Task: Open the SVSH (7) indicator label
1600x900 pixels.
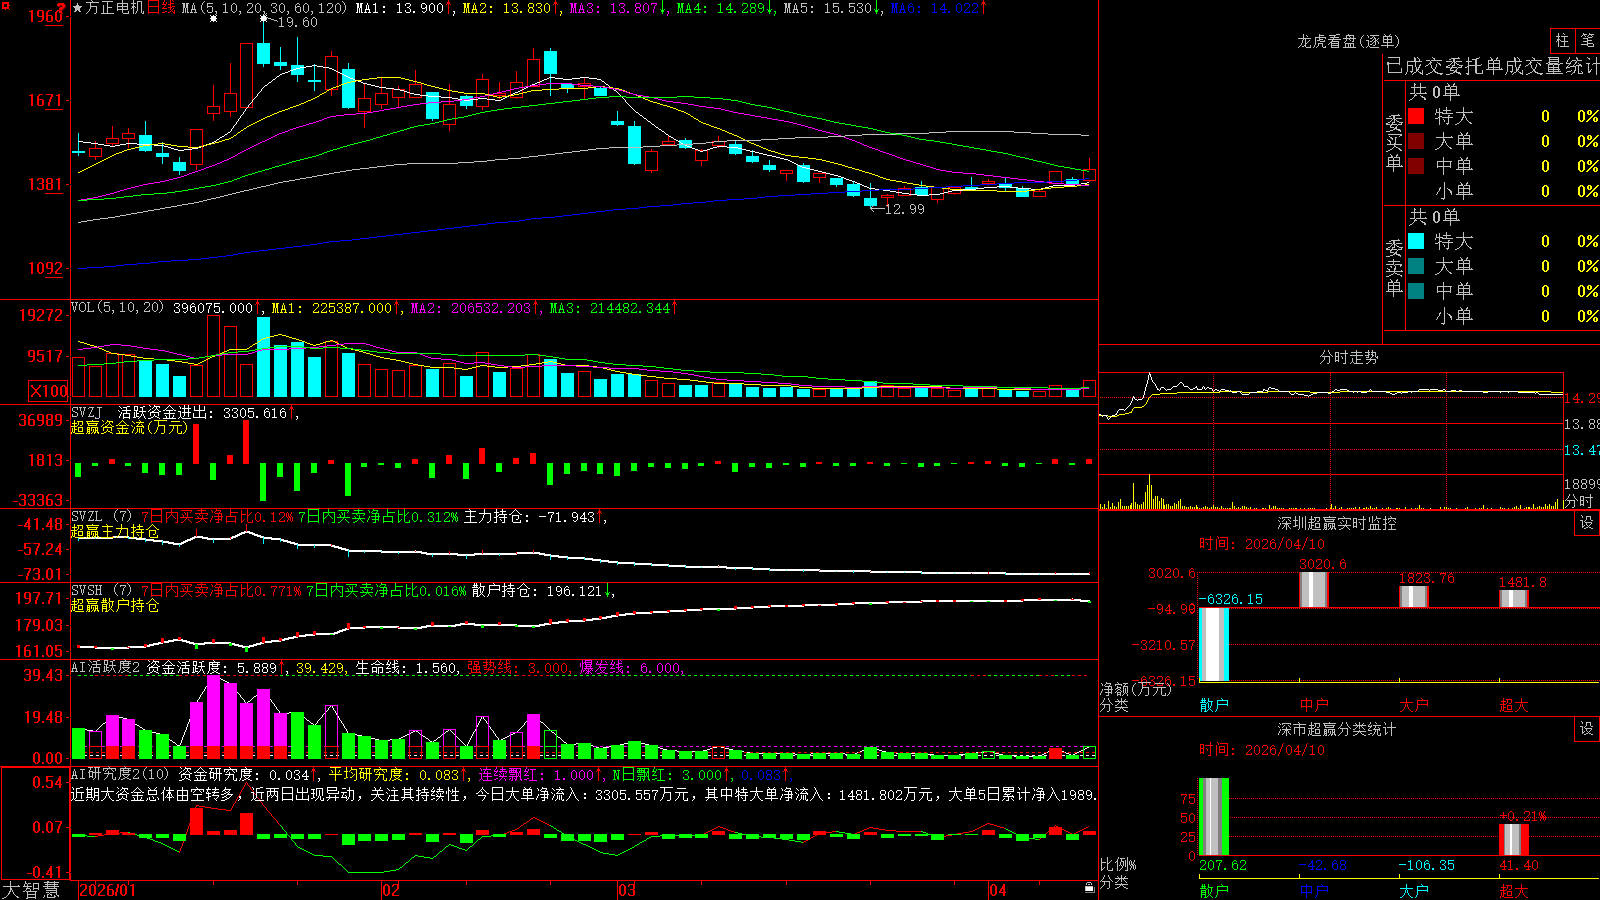Action: [x=101, y=591]
